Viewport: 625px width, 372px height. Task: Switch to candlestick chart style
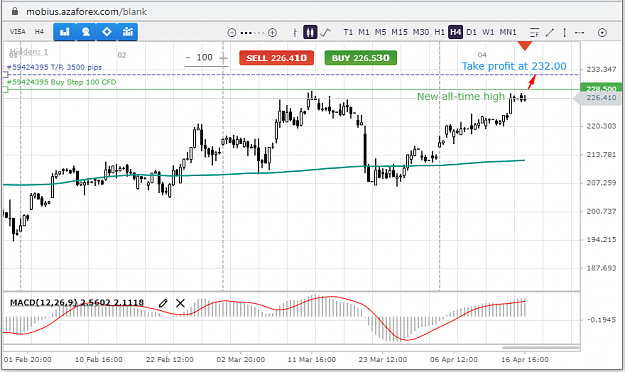(310, 32)
